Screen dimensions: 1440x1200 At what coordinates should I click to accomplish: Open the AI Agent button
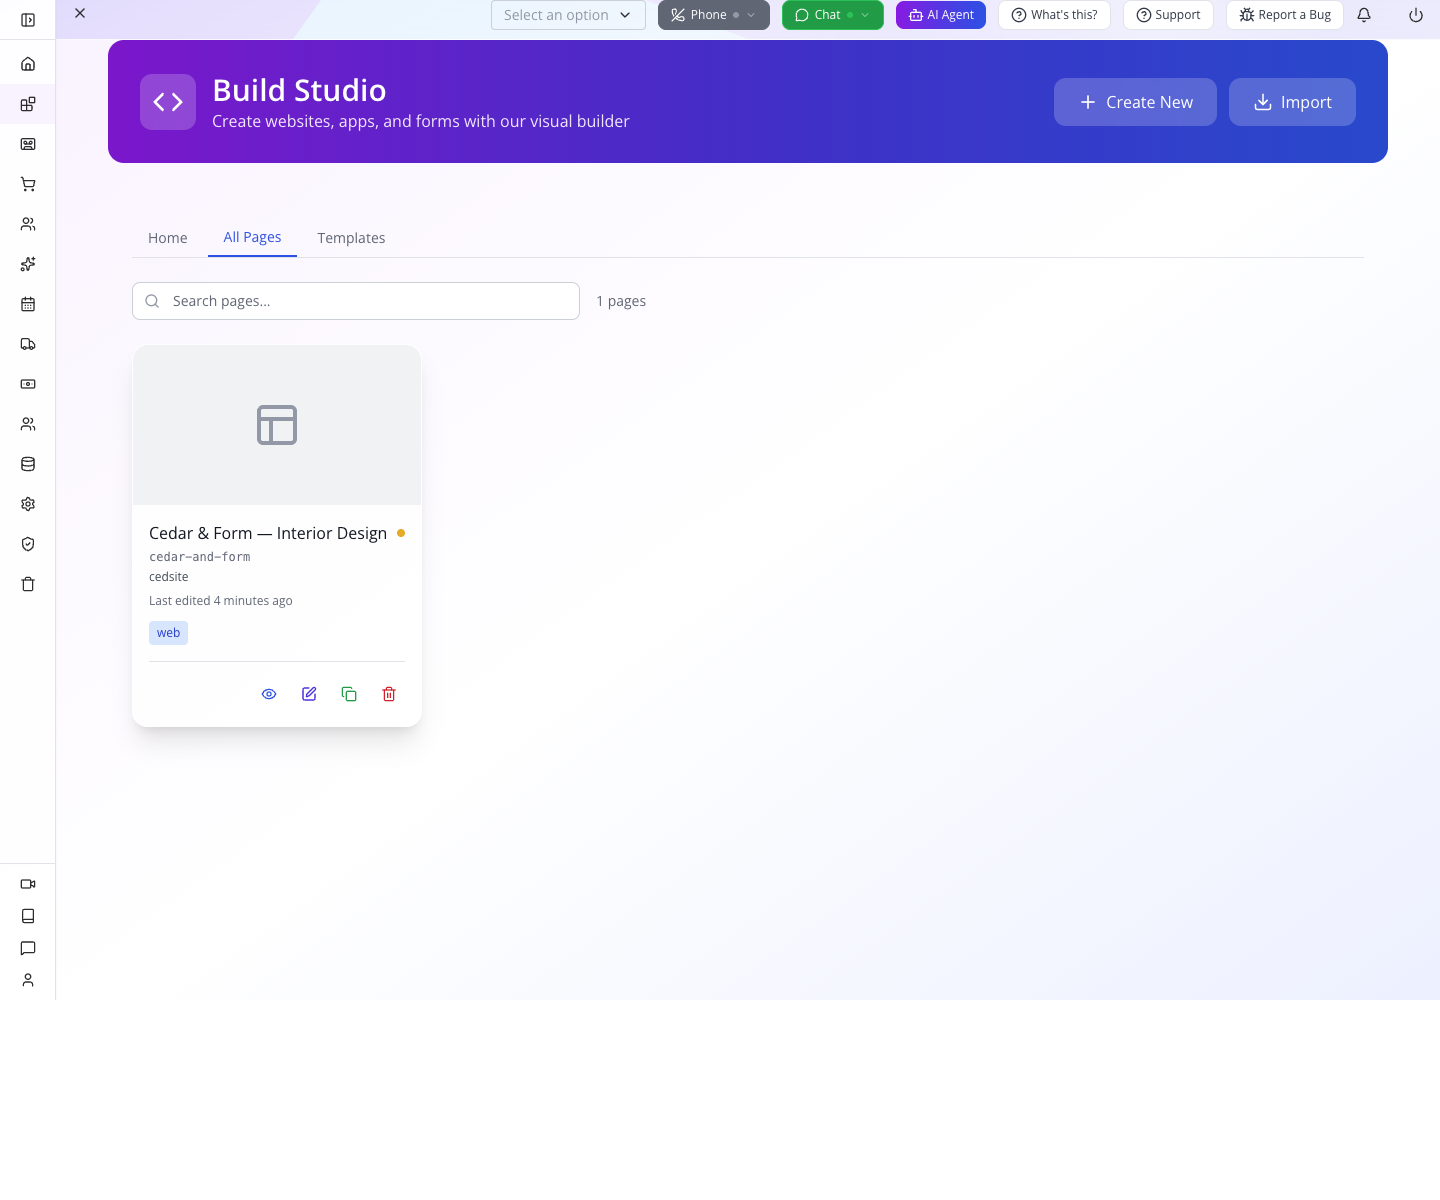point(941,15)
